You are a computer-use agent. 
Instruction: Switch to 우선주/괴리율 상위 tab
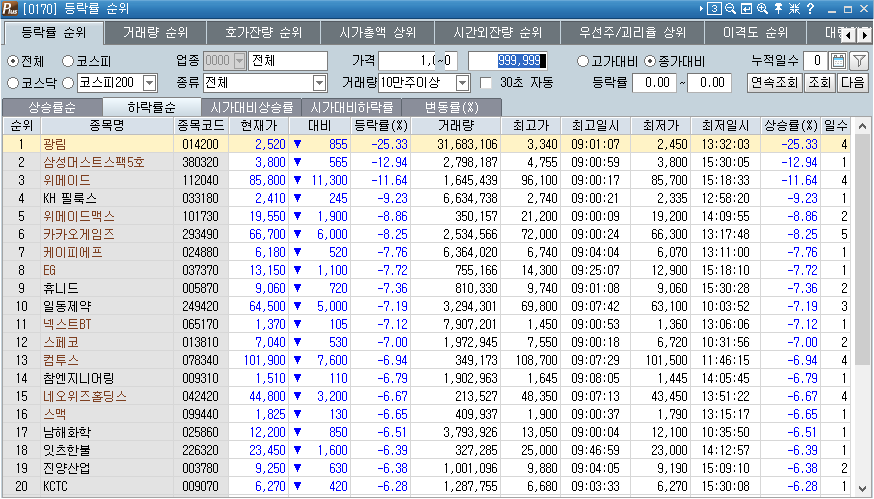click(633, 33)
